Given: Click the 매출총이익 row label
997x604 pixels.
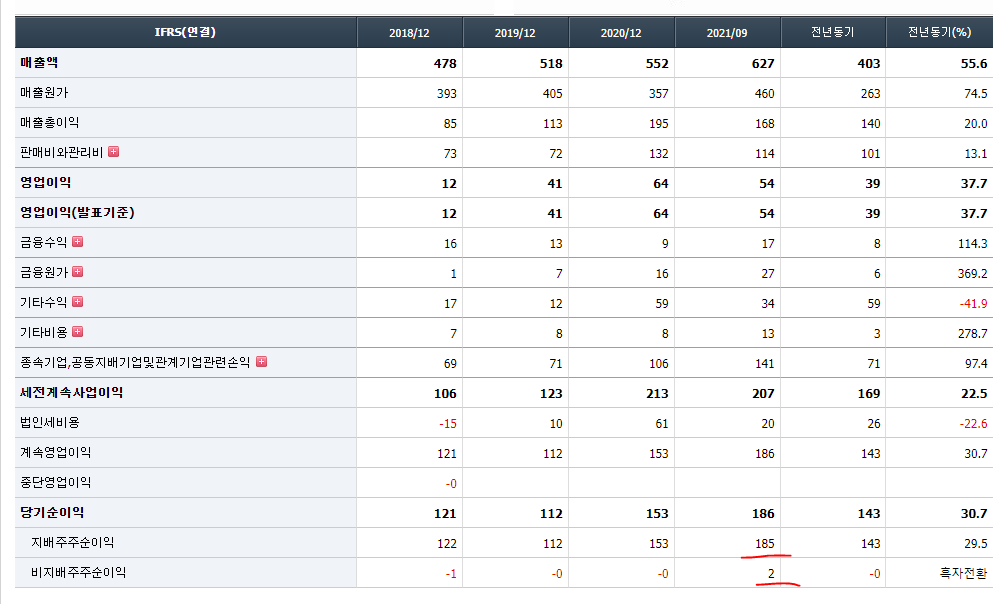Looking at the screenshot, I should click(x=50, y=122).
